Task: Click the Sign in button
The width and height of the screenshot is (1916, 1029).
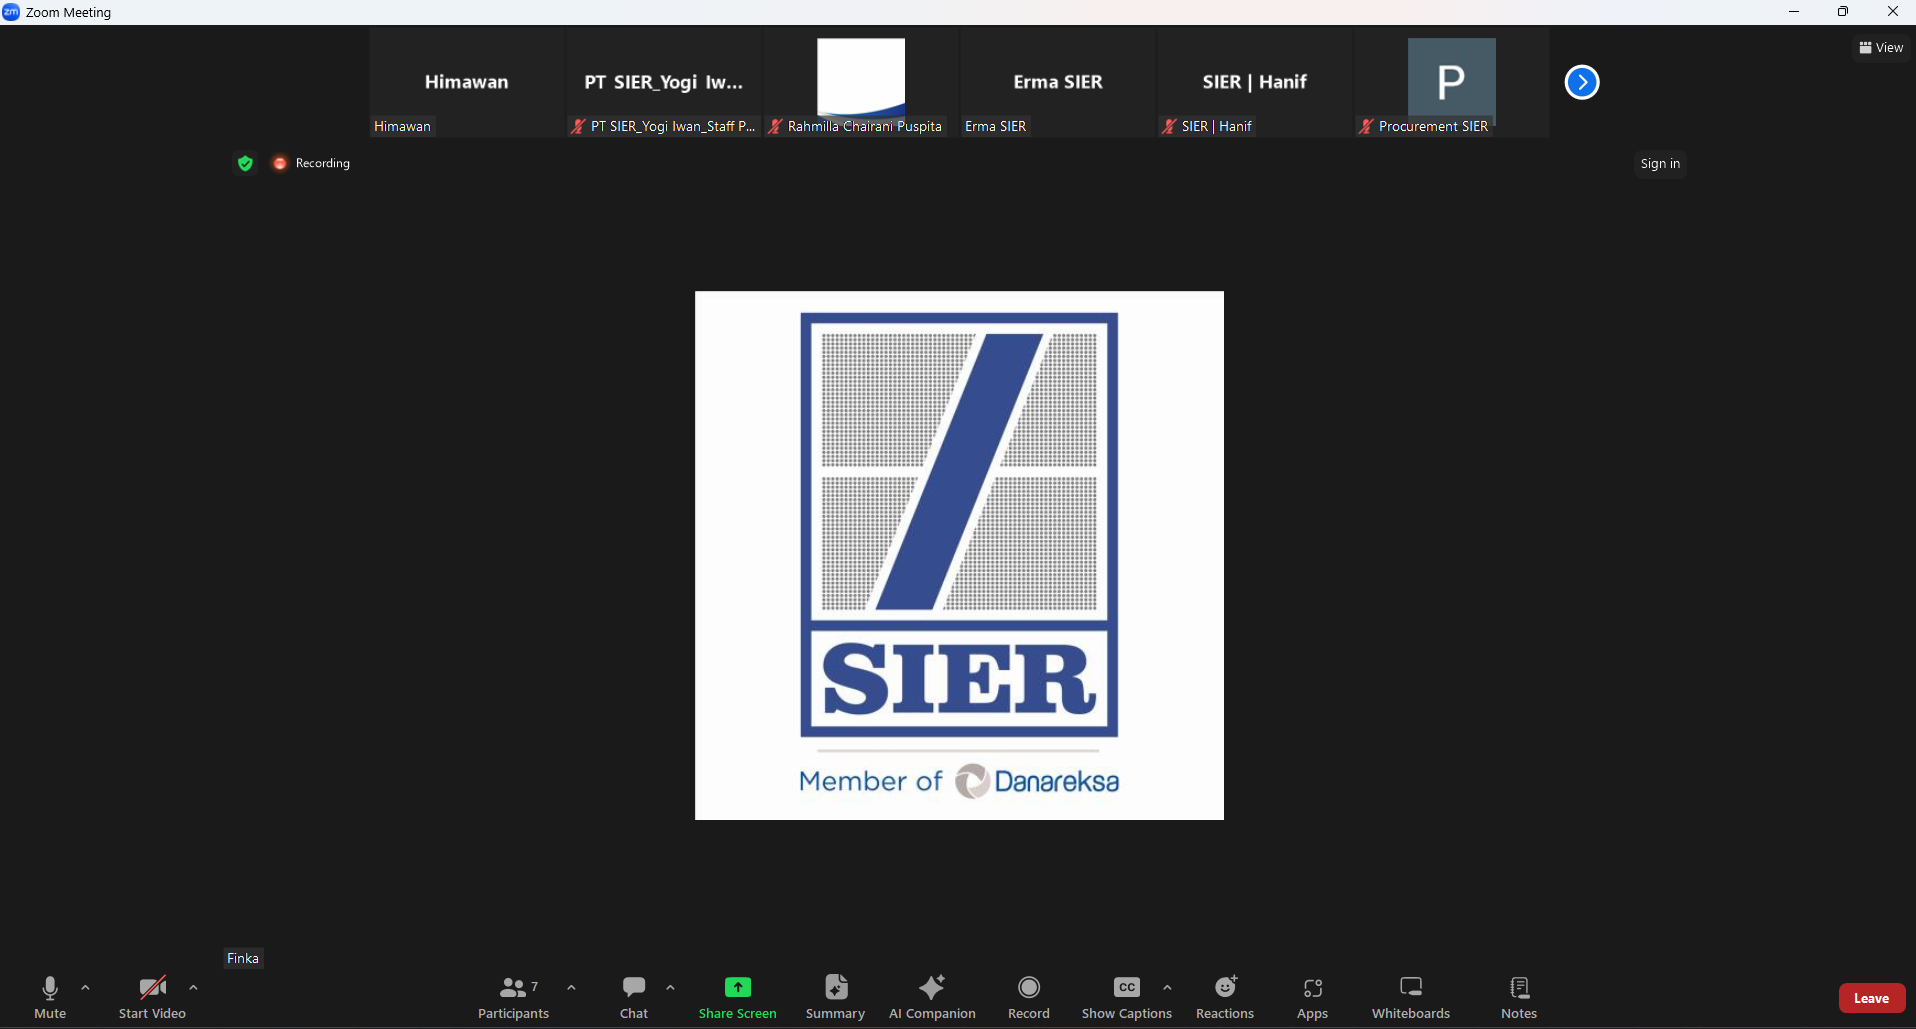Action: 1660,164
